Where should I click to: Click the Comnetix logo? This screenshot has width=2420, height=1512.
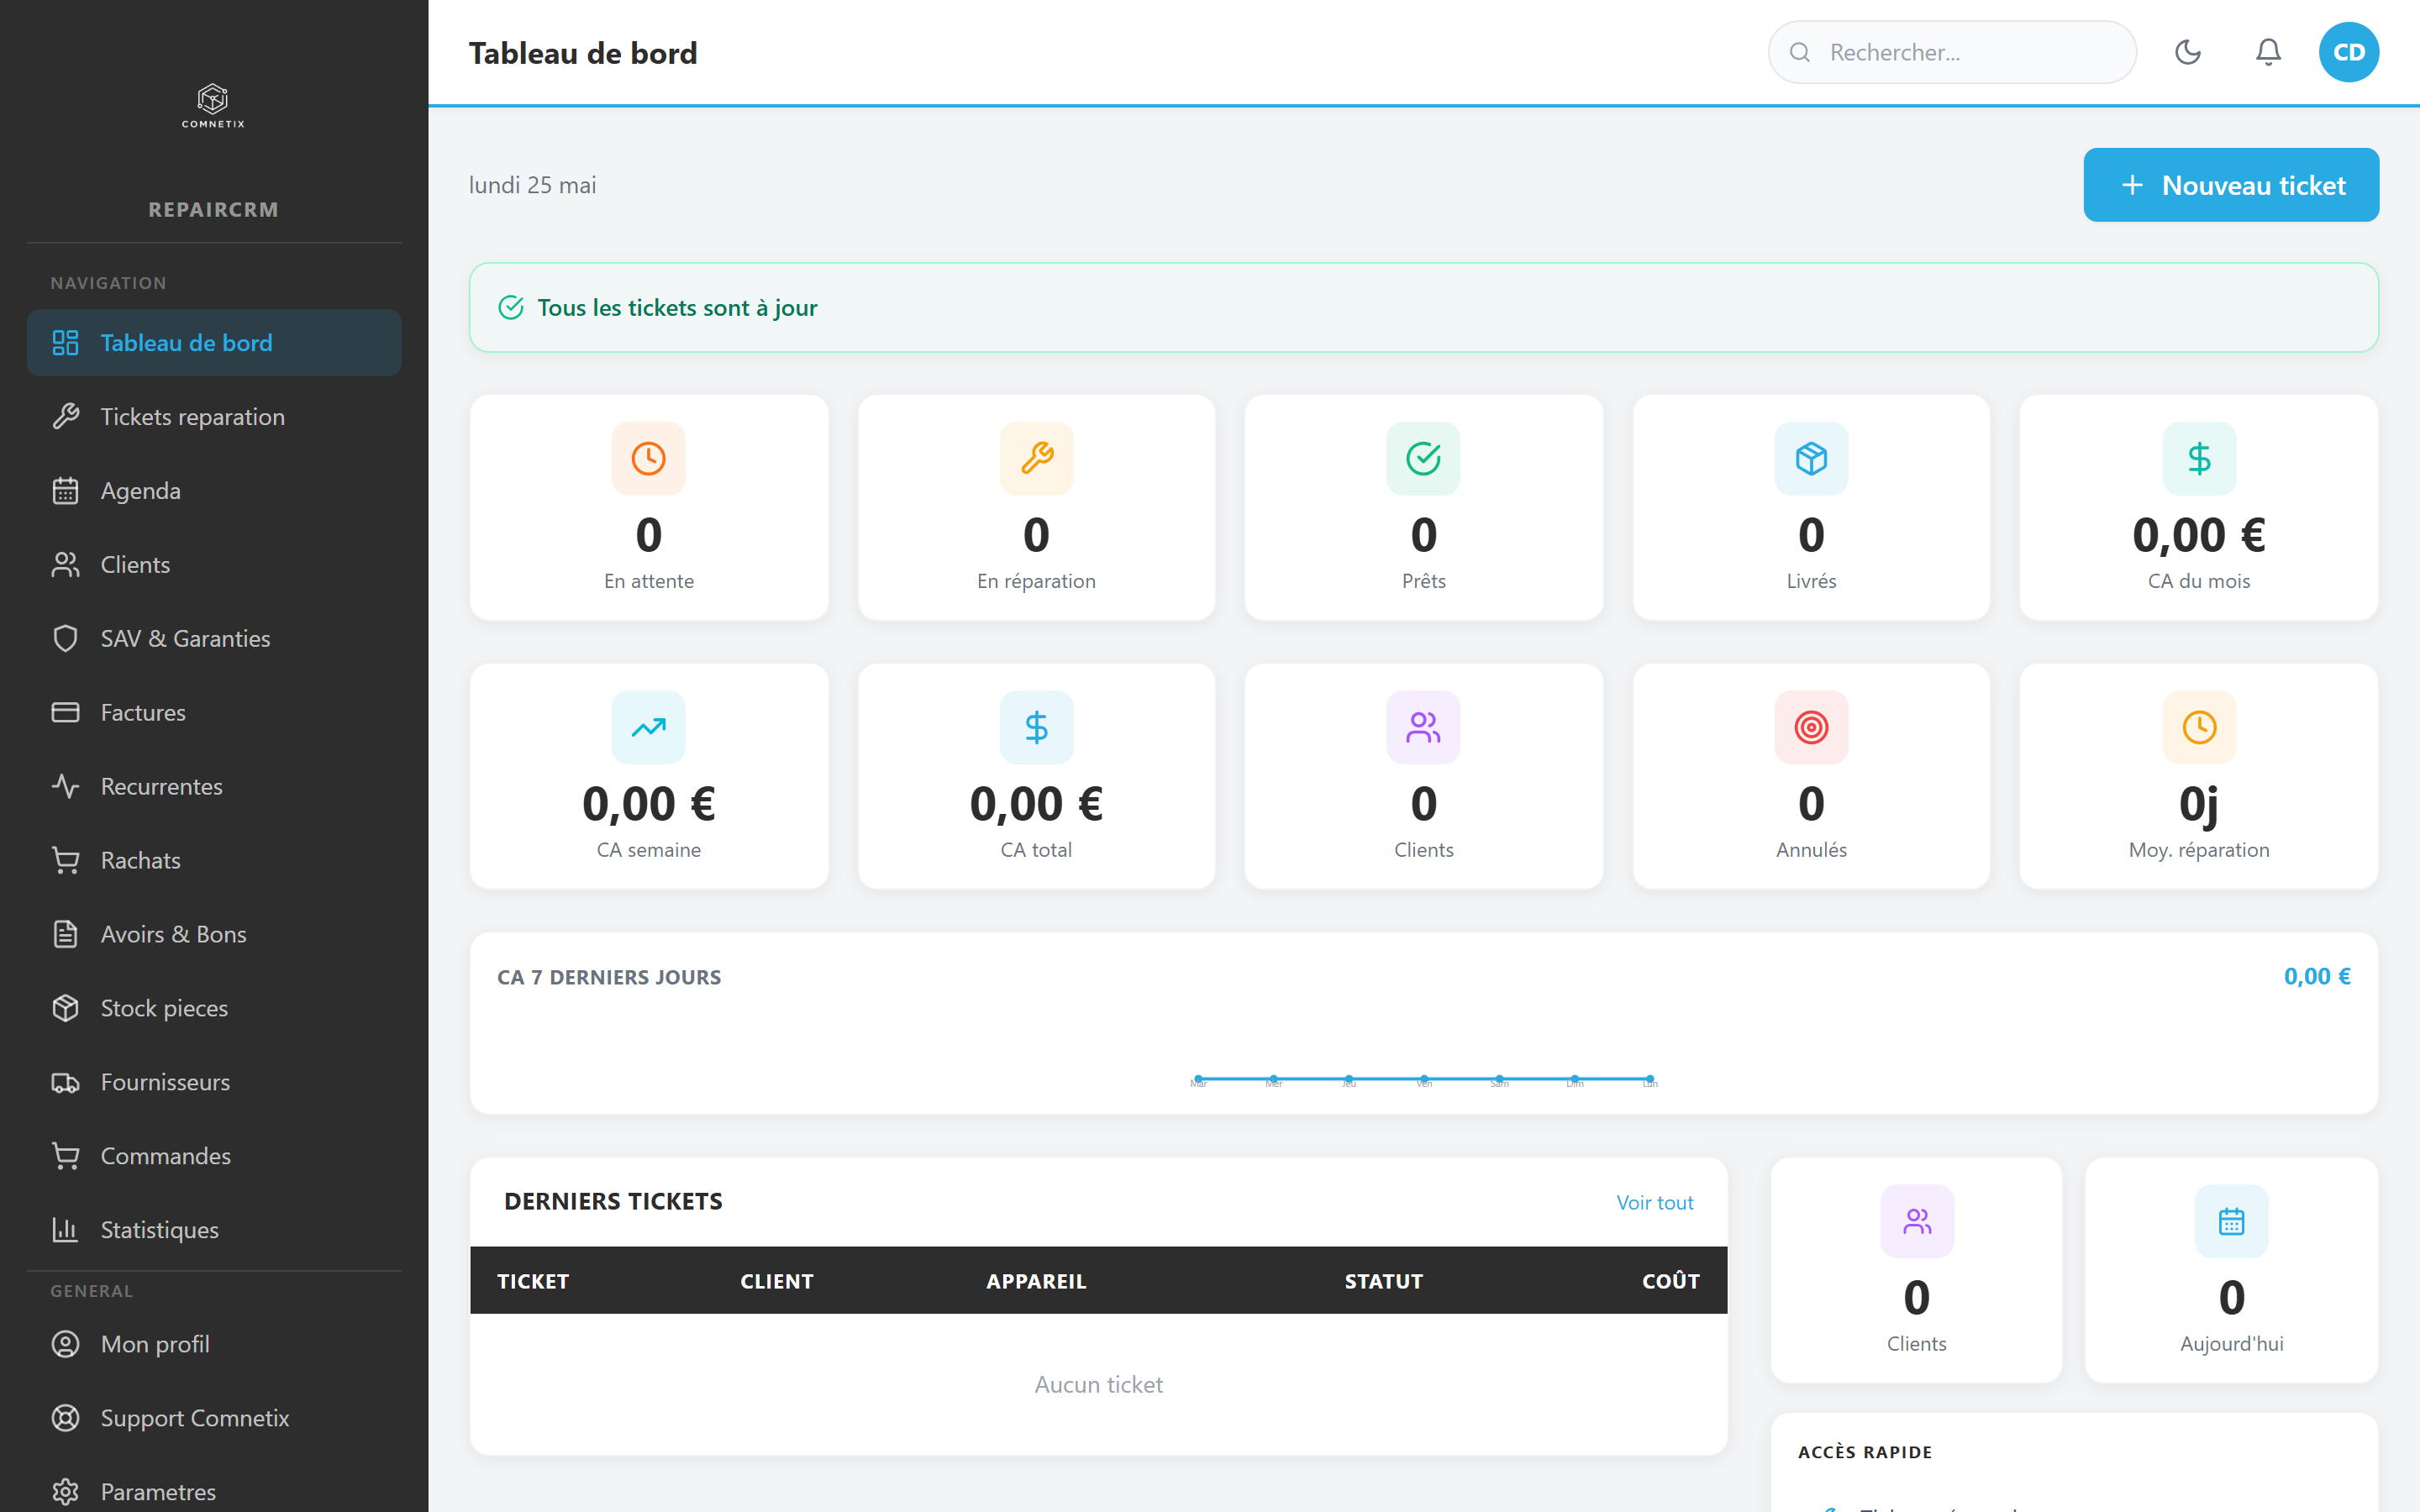(x=213, y=106)
